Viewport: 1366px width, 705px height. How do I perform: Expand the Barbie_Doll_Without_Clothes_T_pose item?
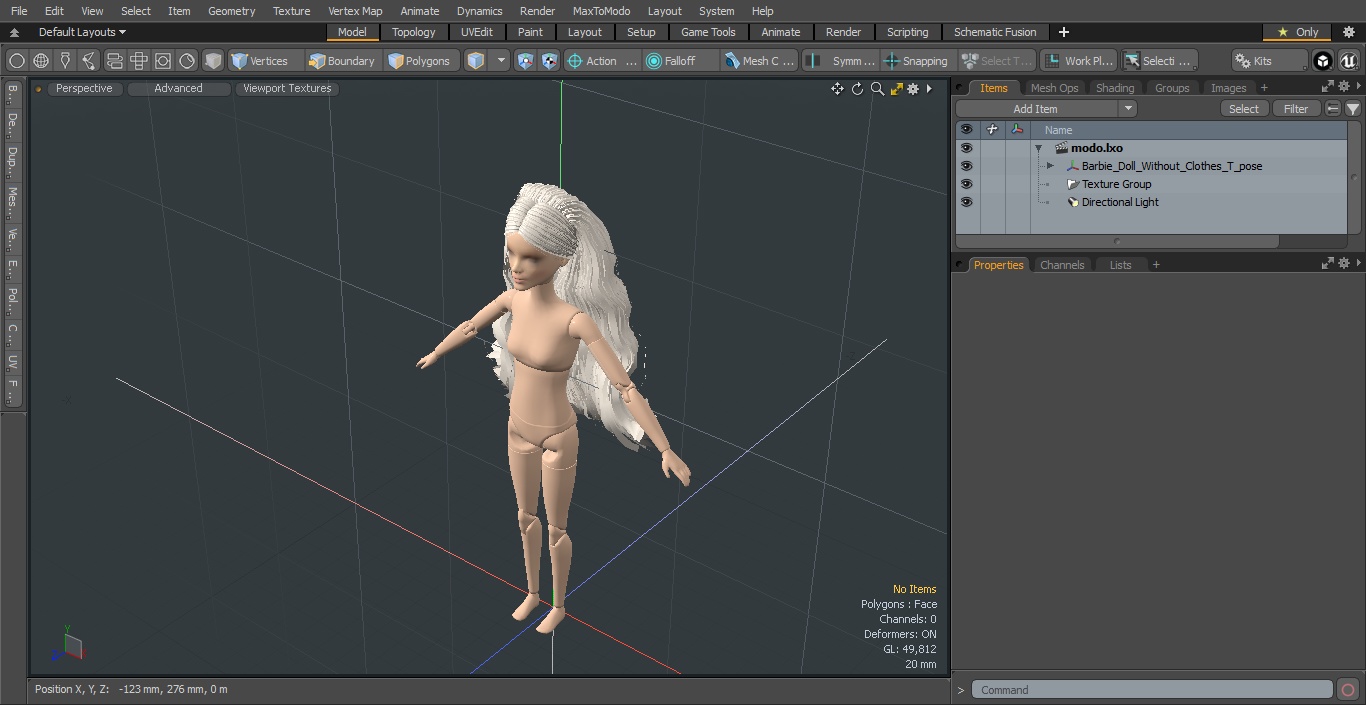click(x=1050, y=166)
